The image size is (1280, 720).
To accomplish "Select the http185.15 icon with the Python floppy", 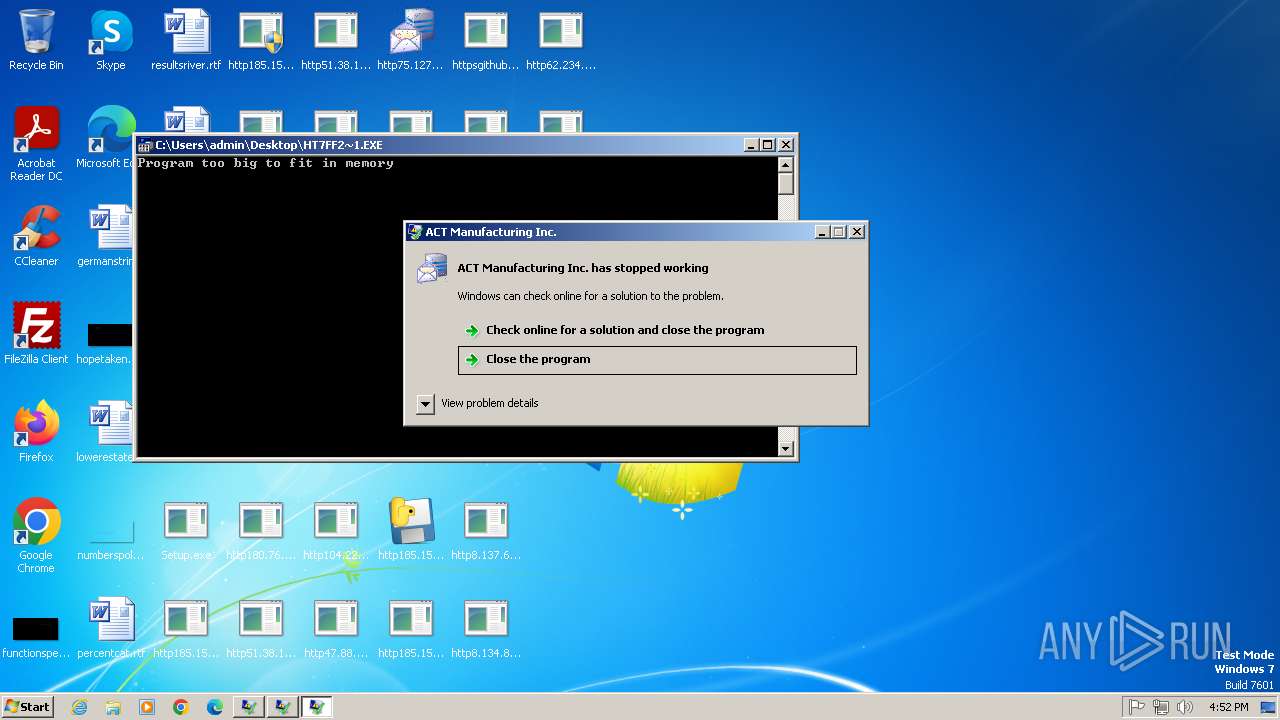I will (x=411, y=530).
